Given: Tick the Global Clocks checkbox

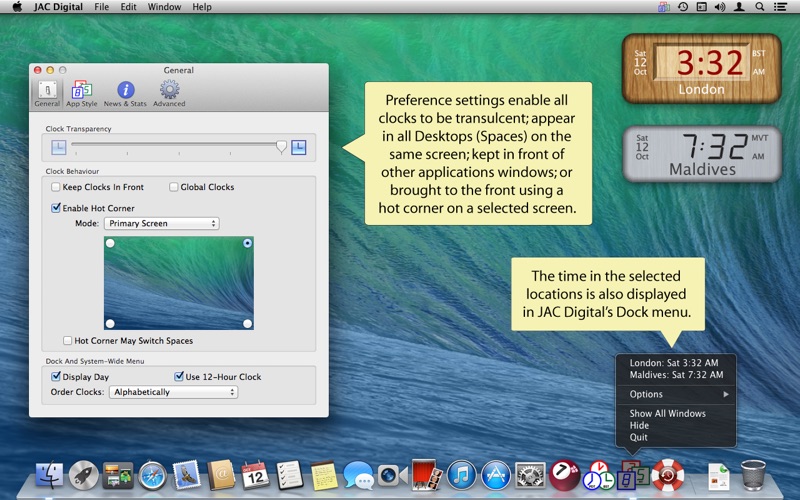Looking at the screenshot, I should point(173,187).
